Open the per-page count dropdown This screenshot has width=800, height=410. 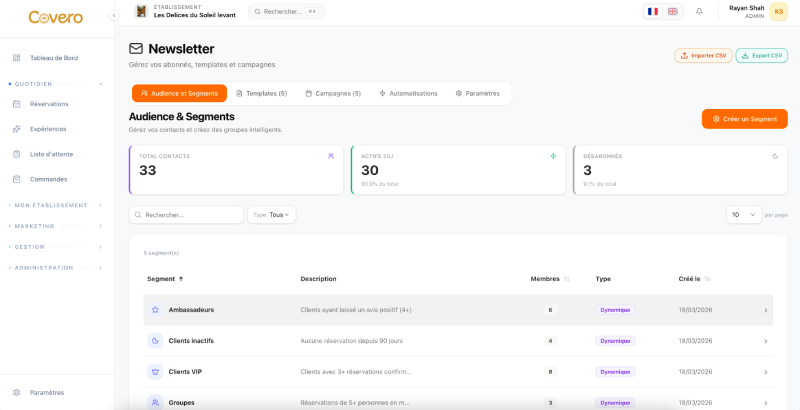[x=743, y=215]
